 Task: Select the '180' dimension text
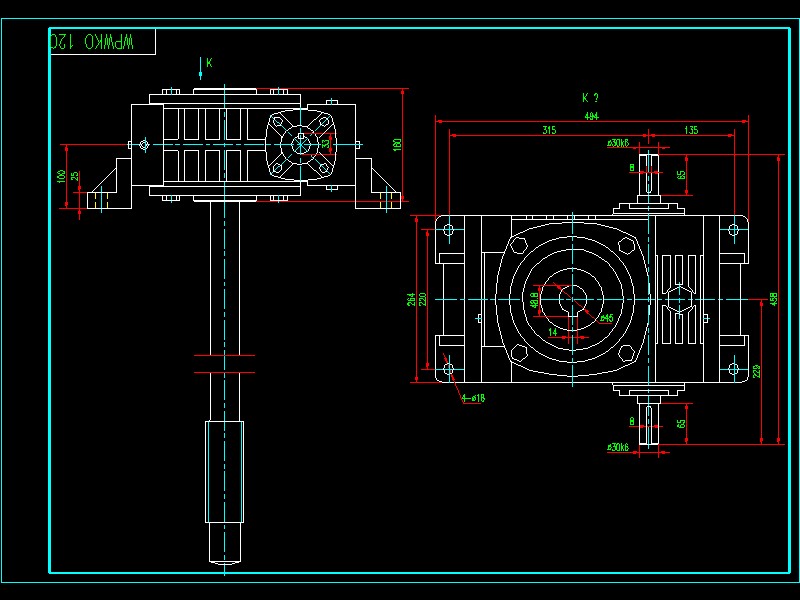[x=397, y=144]
